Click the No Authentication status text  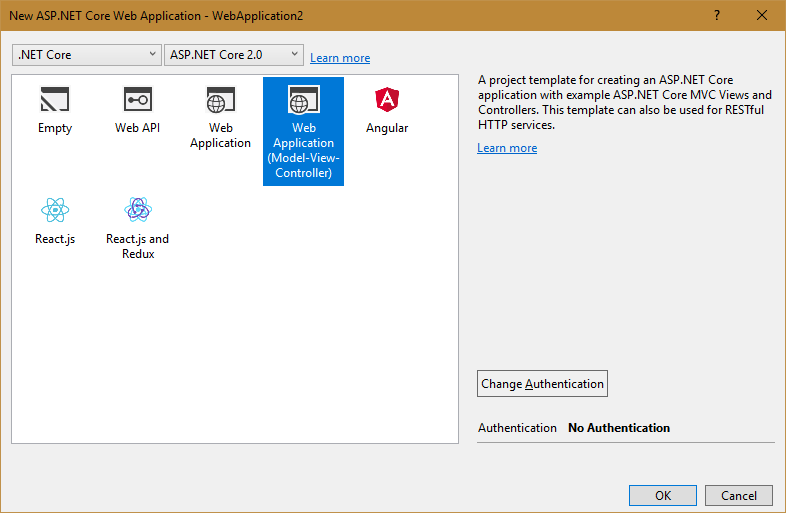pos(619,428)
